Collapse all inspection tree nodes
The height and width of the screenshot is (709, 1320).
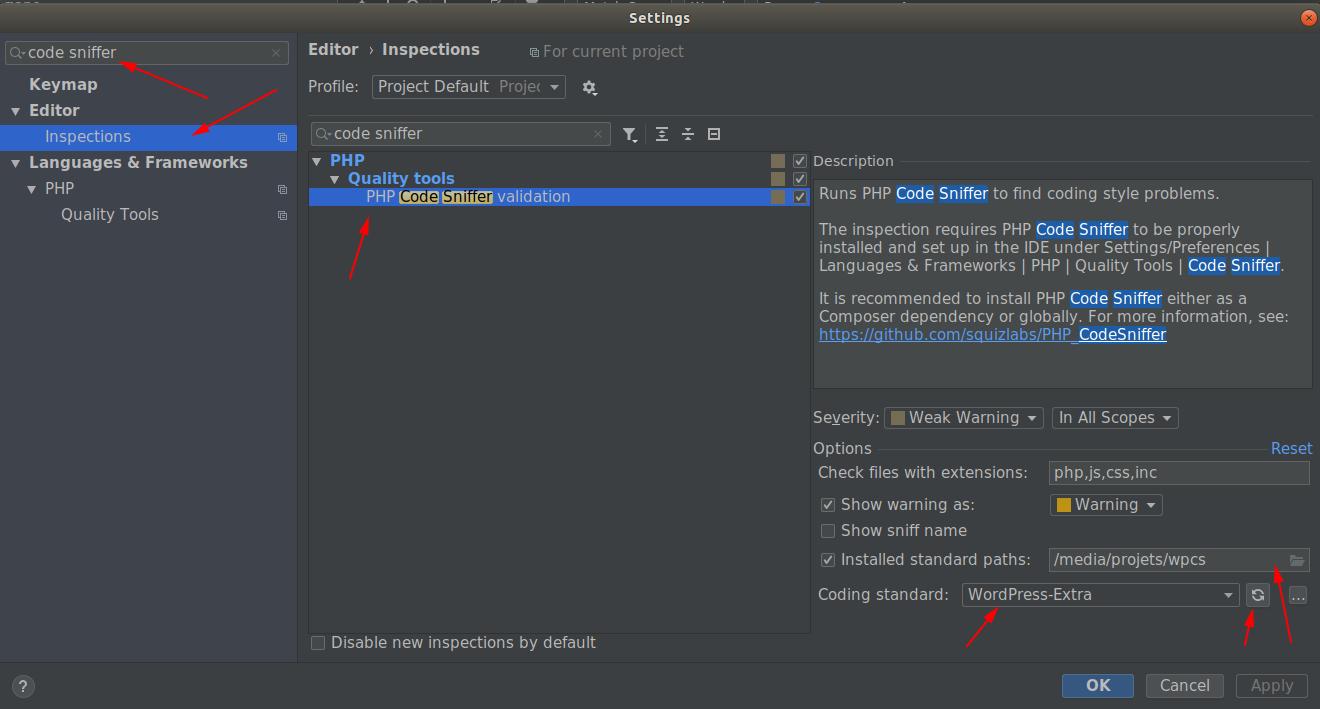coord(688,134)
